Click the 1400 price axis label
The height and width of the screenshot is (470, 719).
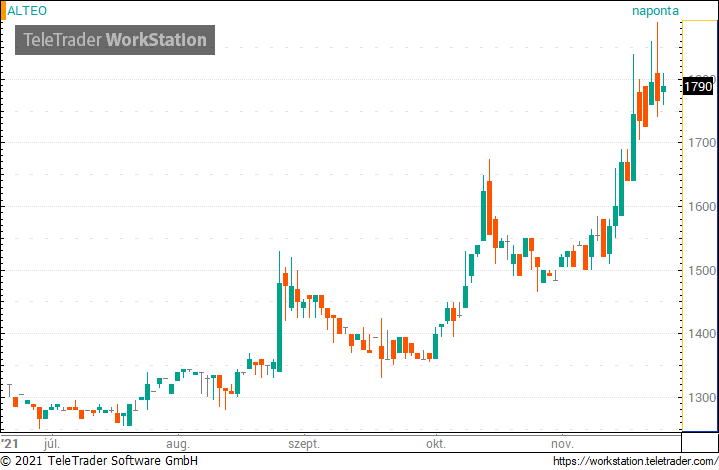(702, 334)
